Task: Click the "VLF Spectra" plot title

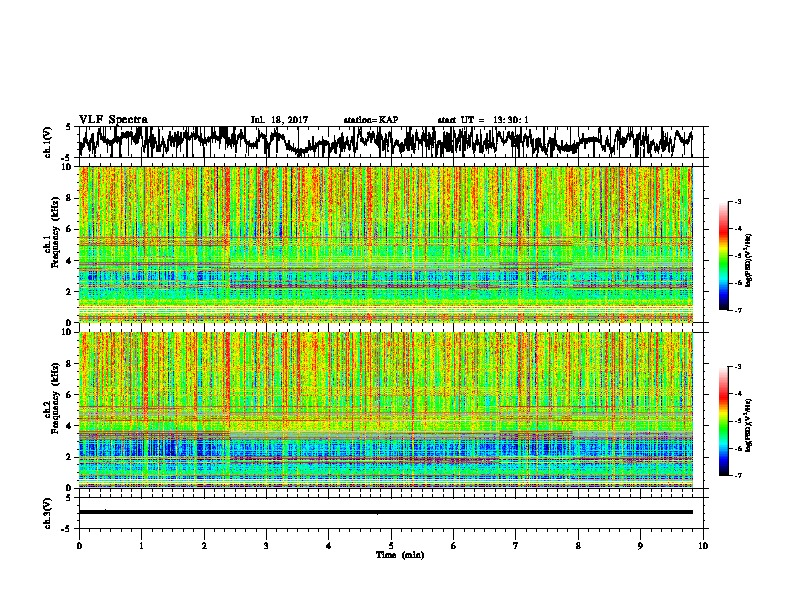Action: point(113,120)
